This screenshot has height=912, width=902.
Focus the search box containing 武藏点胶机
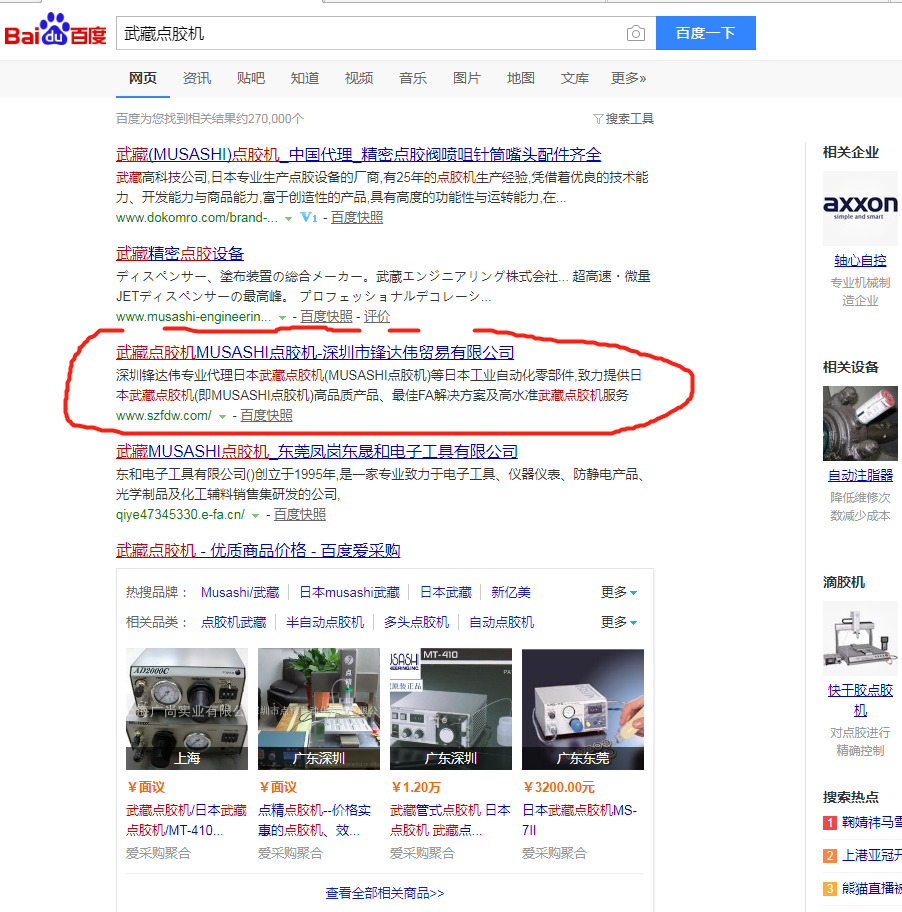[x=386, y=33]
